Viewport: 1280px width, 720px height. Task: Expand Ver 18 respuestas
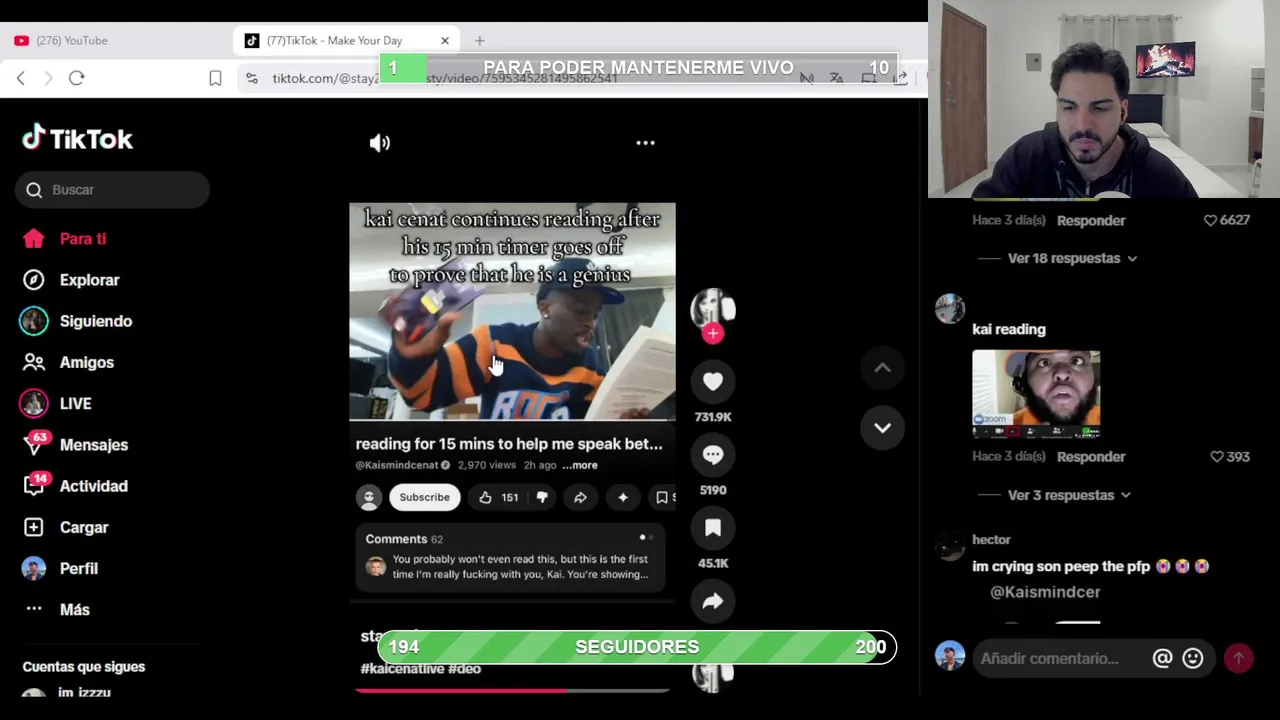pyautogui.click(x=1072, y=258)
